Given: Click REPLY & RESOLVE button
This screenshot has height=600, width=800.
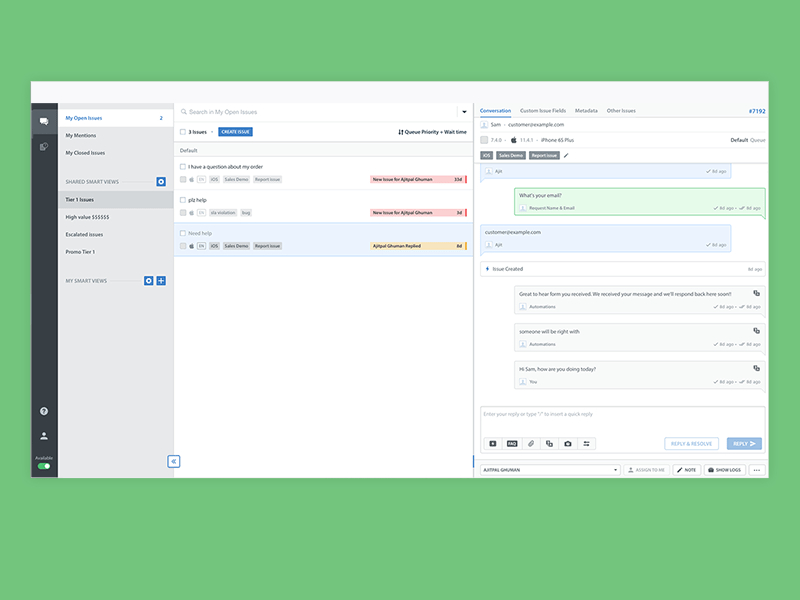Looking at the screenshot, I should tap(691, 443).
